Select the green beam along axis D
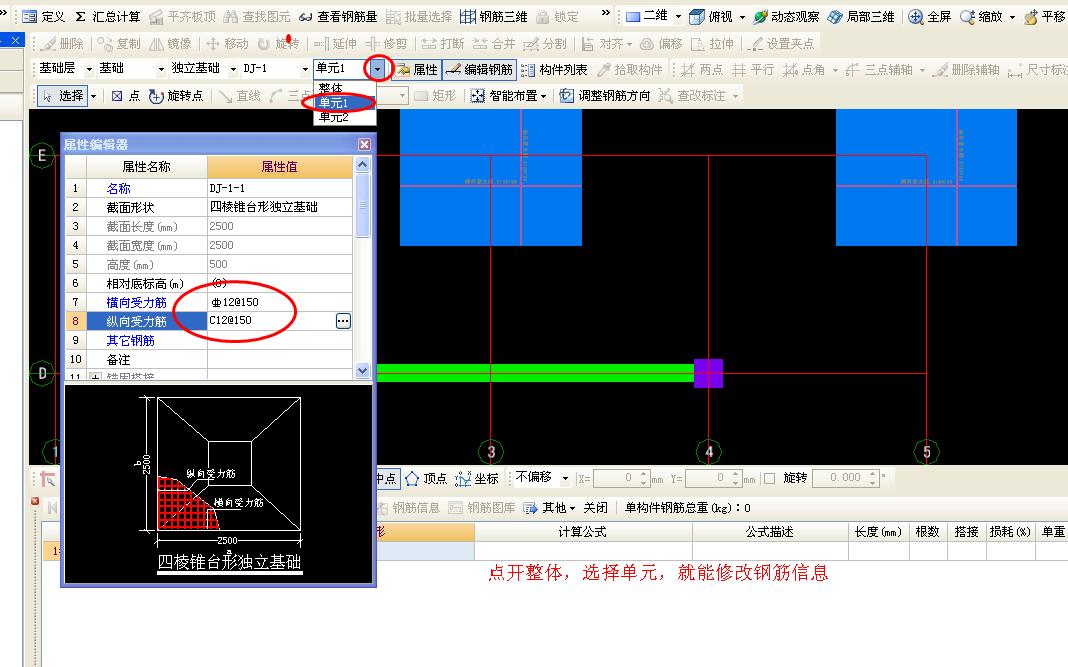Viewport: 1068px width, 667px height. coord(535,373)
